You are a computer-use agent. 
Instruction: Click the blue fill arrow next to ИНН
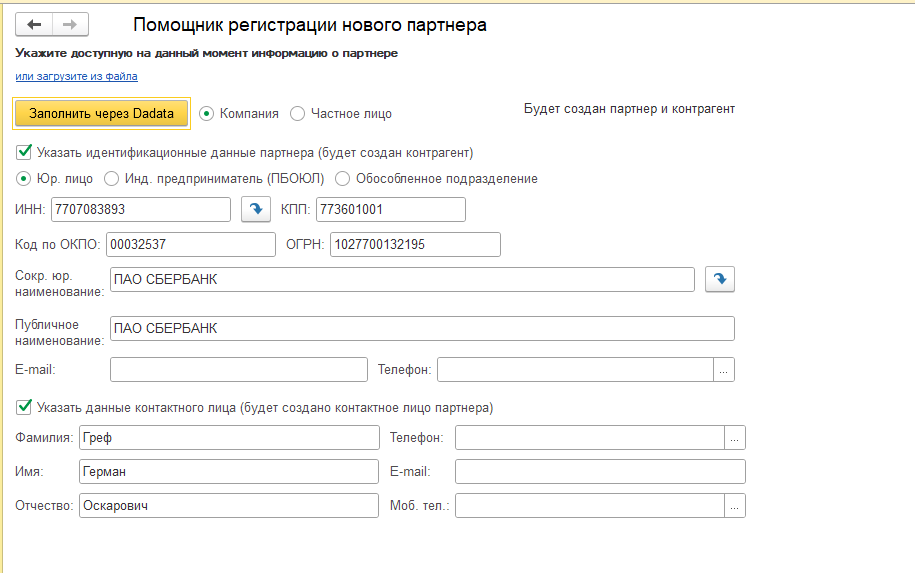click(x=256, y=209)
